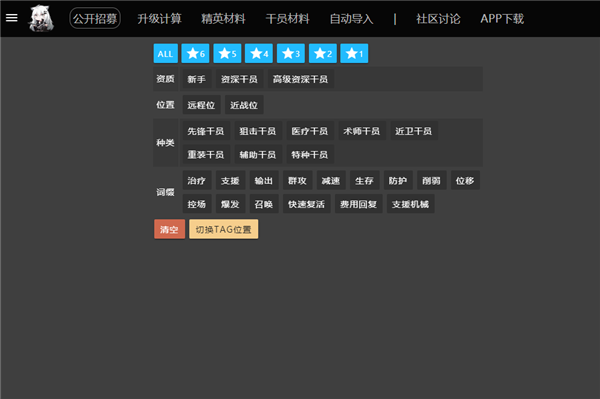Toggle the 3-star rarity filter

click(x=291, y=54)
